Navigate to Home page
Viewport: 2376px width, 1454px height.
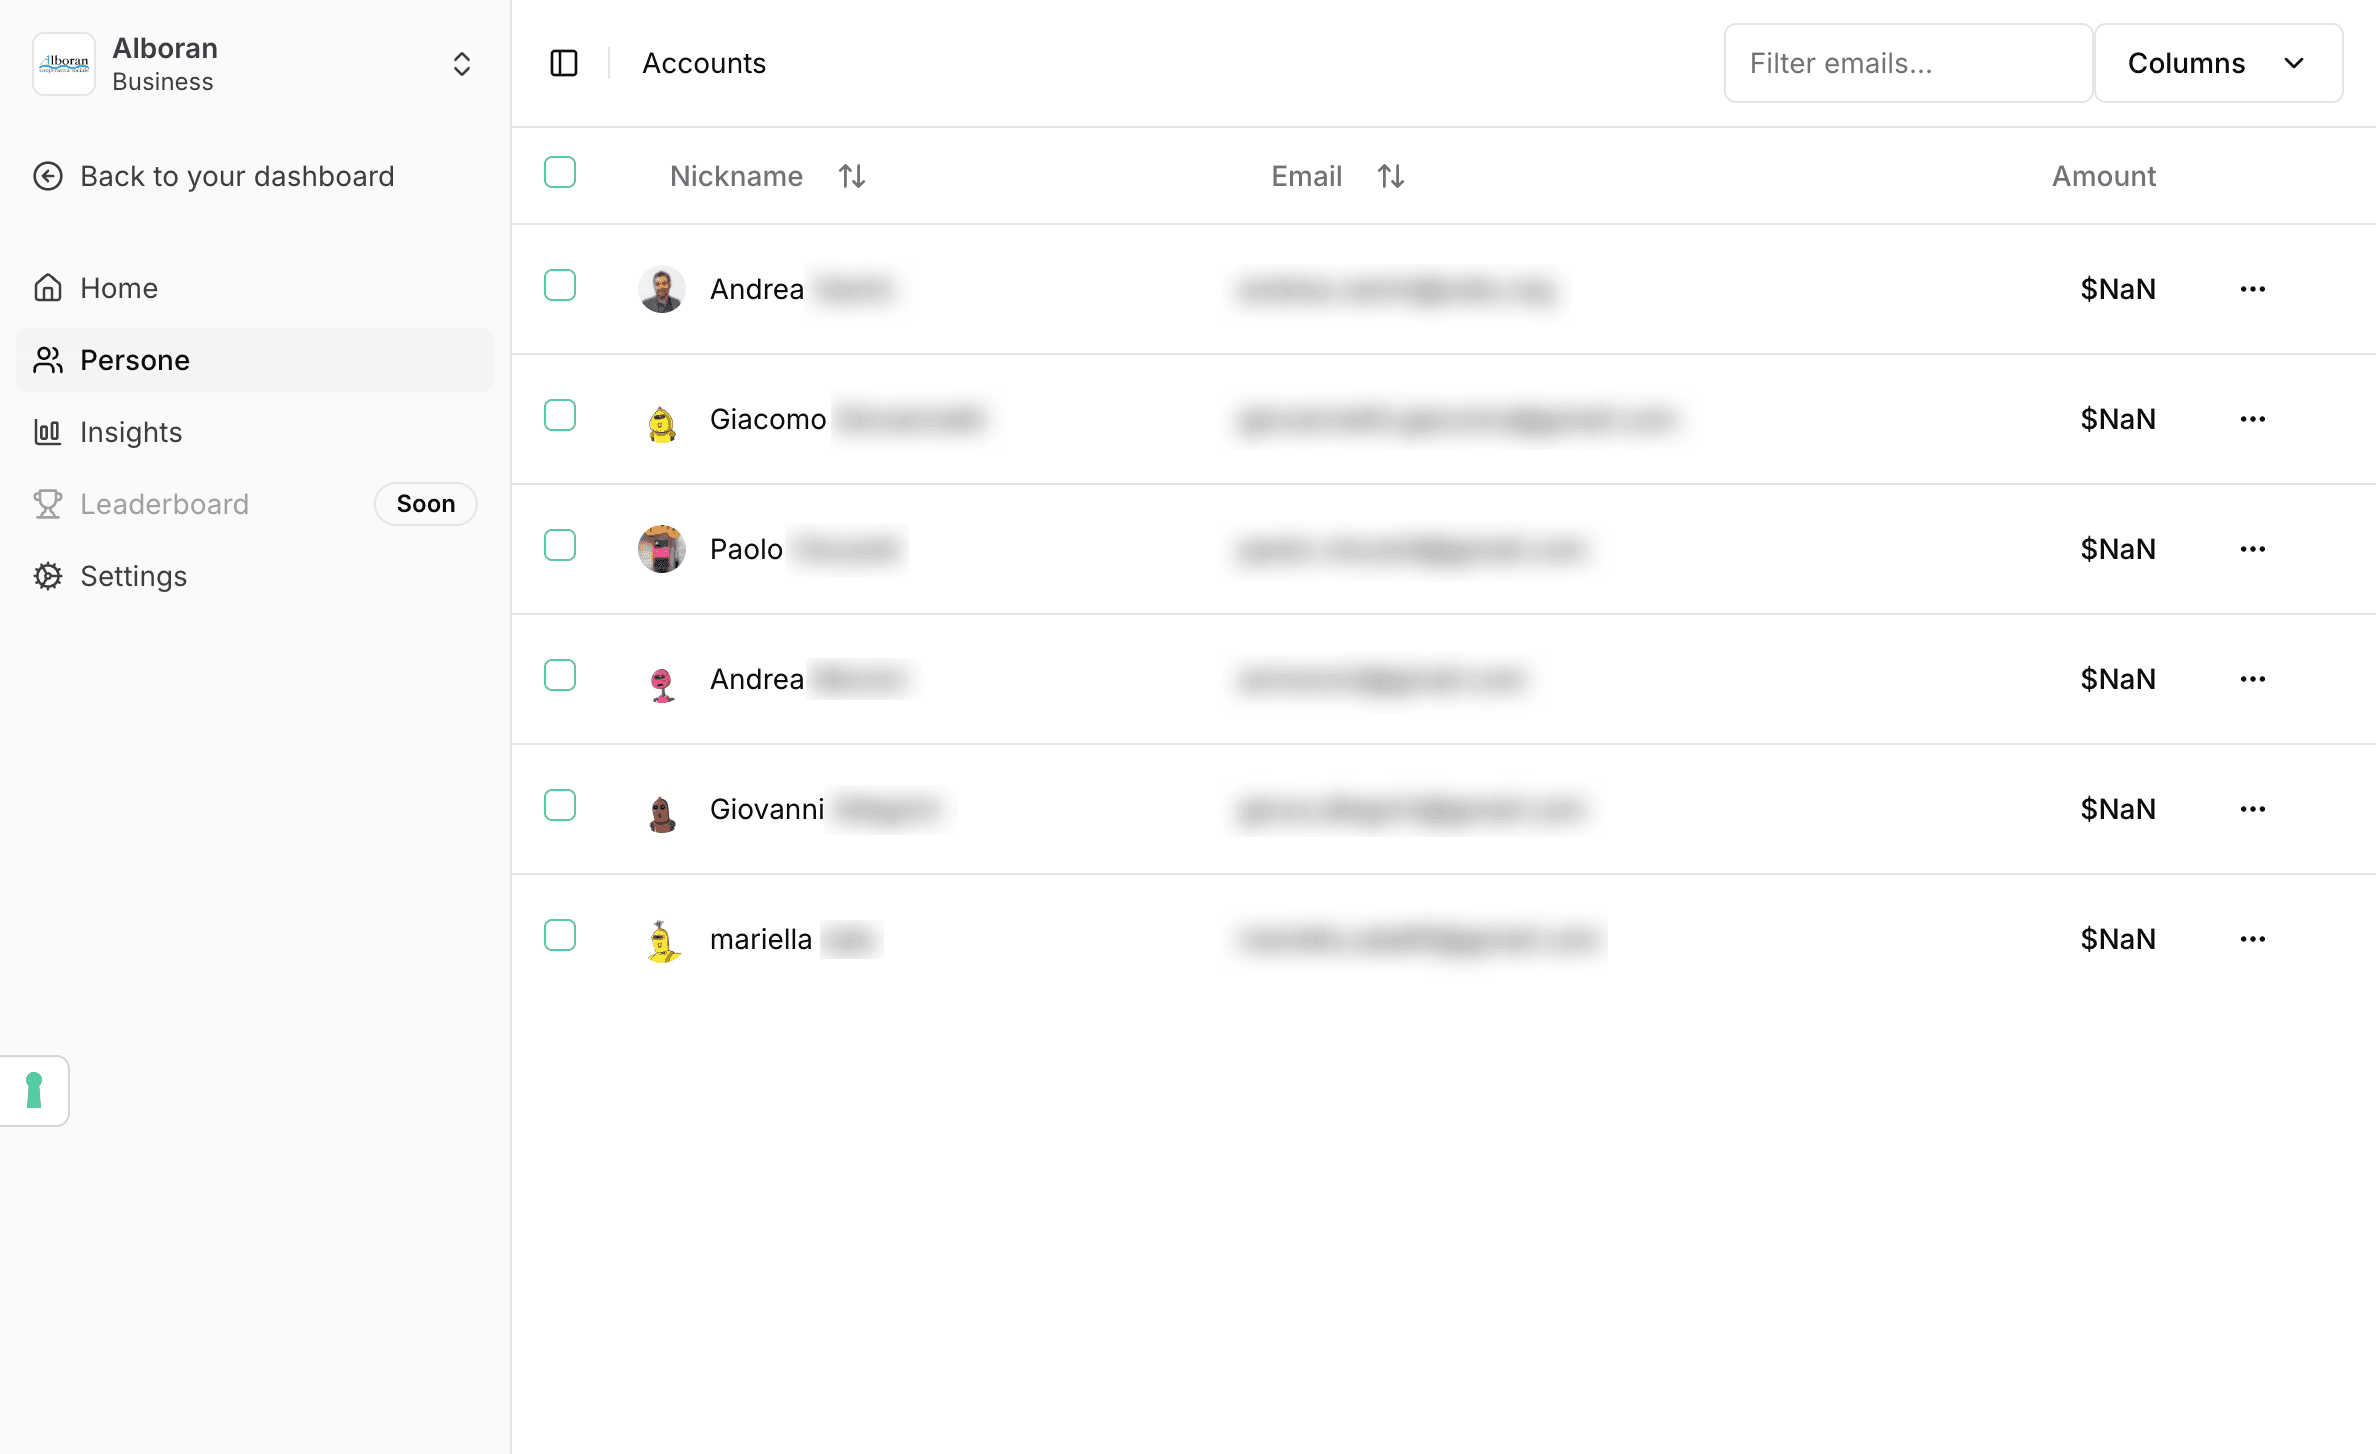119,288
